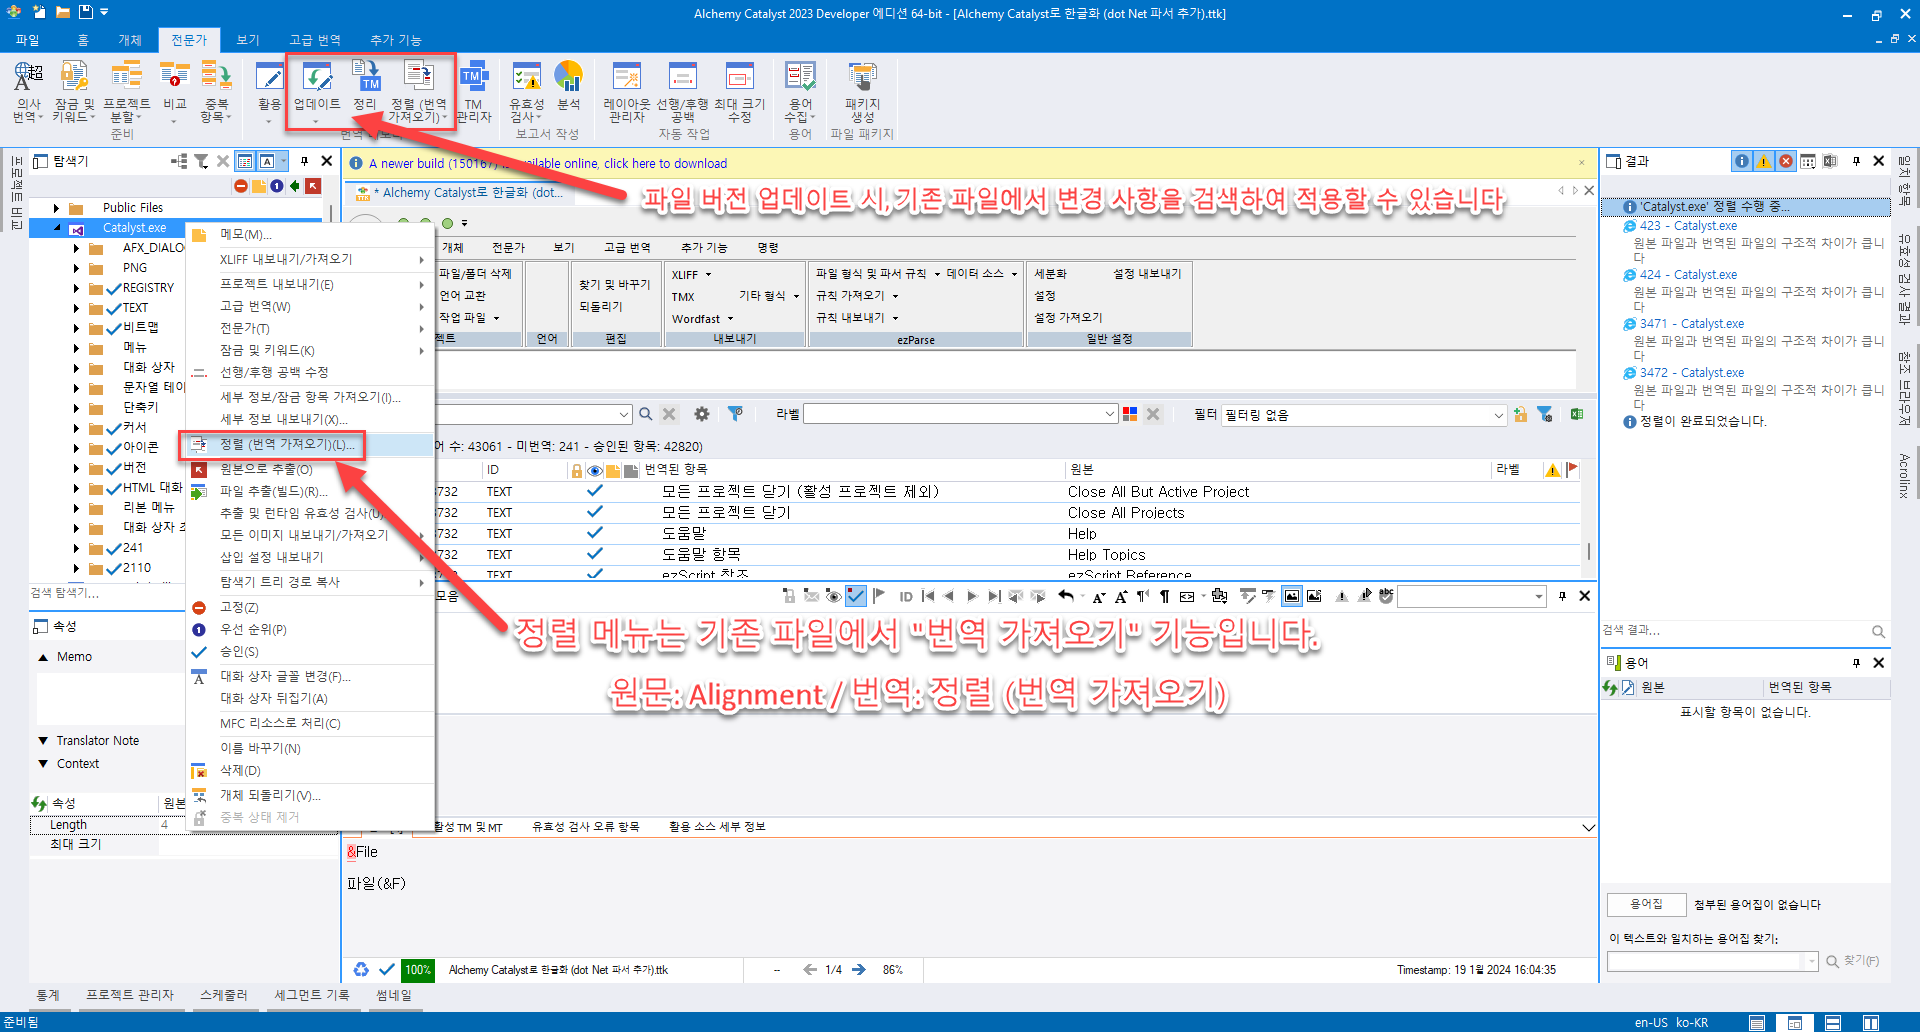The width and height of the screenshot is (1920, 1032).
Task: Click the search magnifier icon above the string list
Action: [x=646, y=414]
